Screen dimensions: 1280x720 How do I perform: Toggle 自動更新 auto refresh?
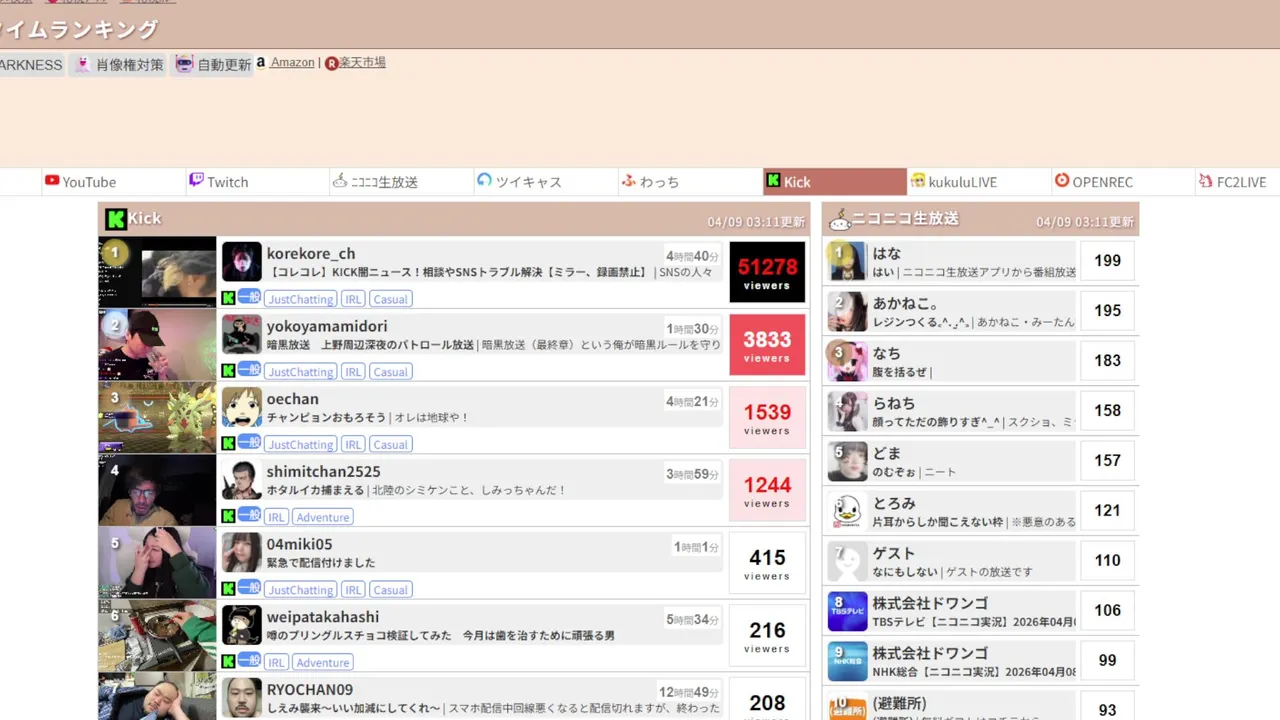(x=212, y=65)
